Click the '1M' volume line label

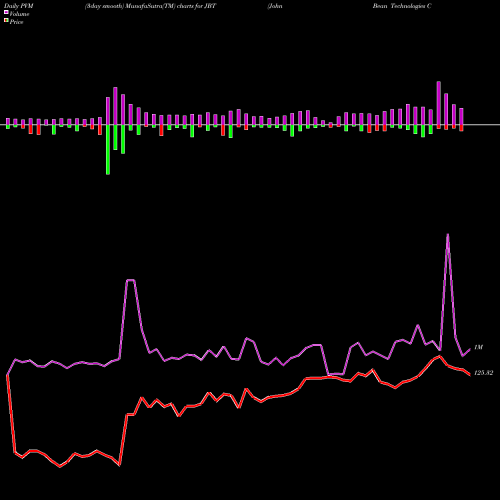pyautogui.click(x=478, y=347)
